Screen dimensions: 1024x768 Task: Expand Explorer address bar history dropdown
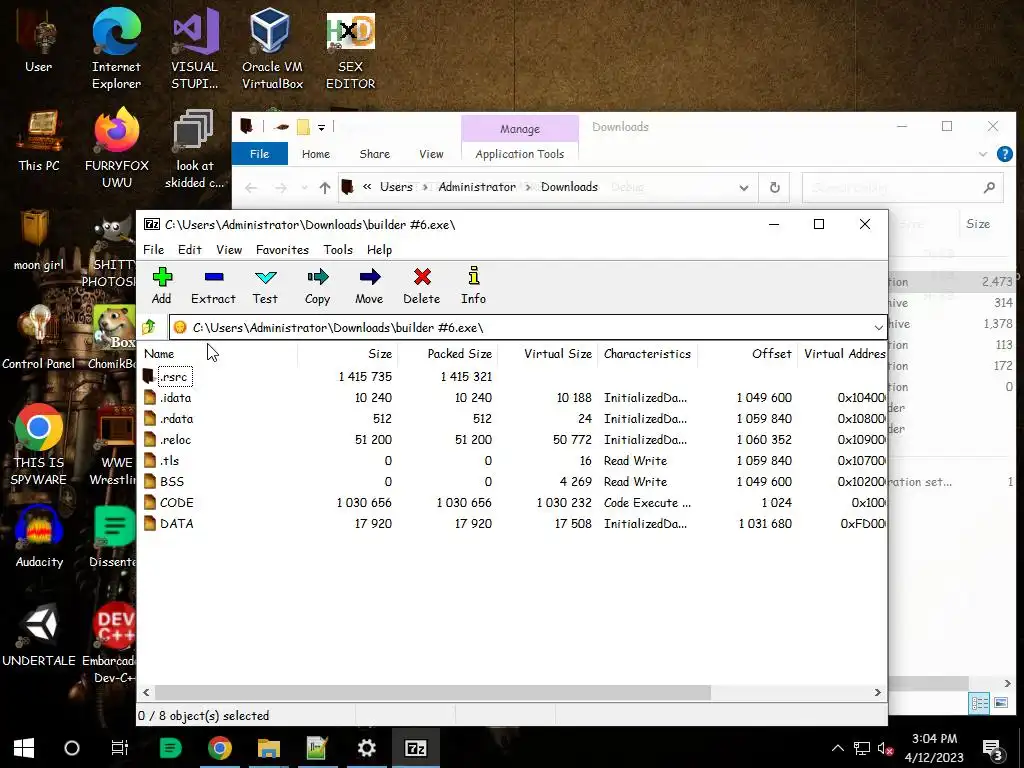(744, 187)
